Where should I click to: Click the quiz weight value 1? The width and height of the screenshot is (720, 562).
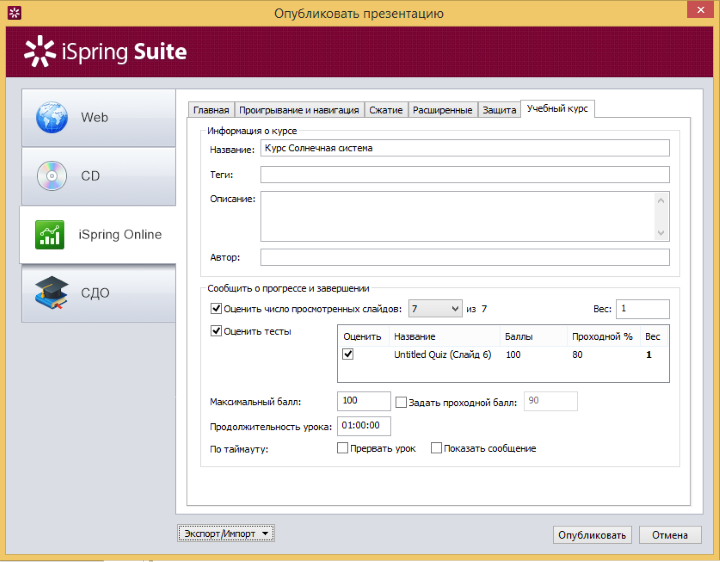[649, 354]
